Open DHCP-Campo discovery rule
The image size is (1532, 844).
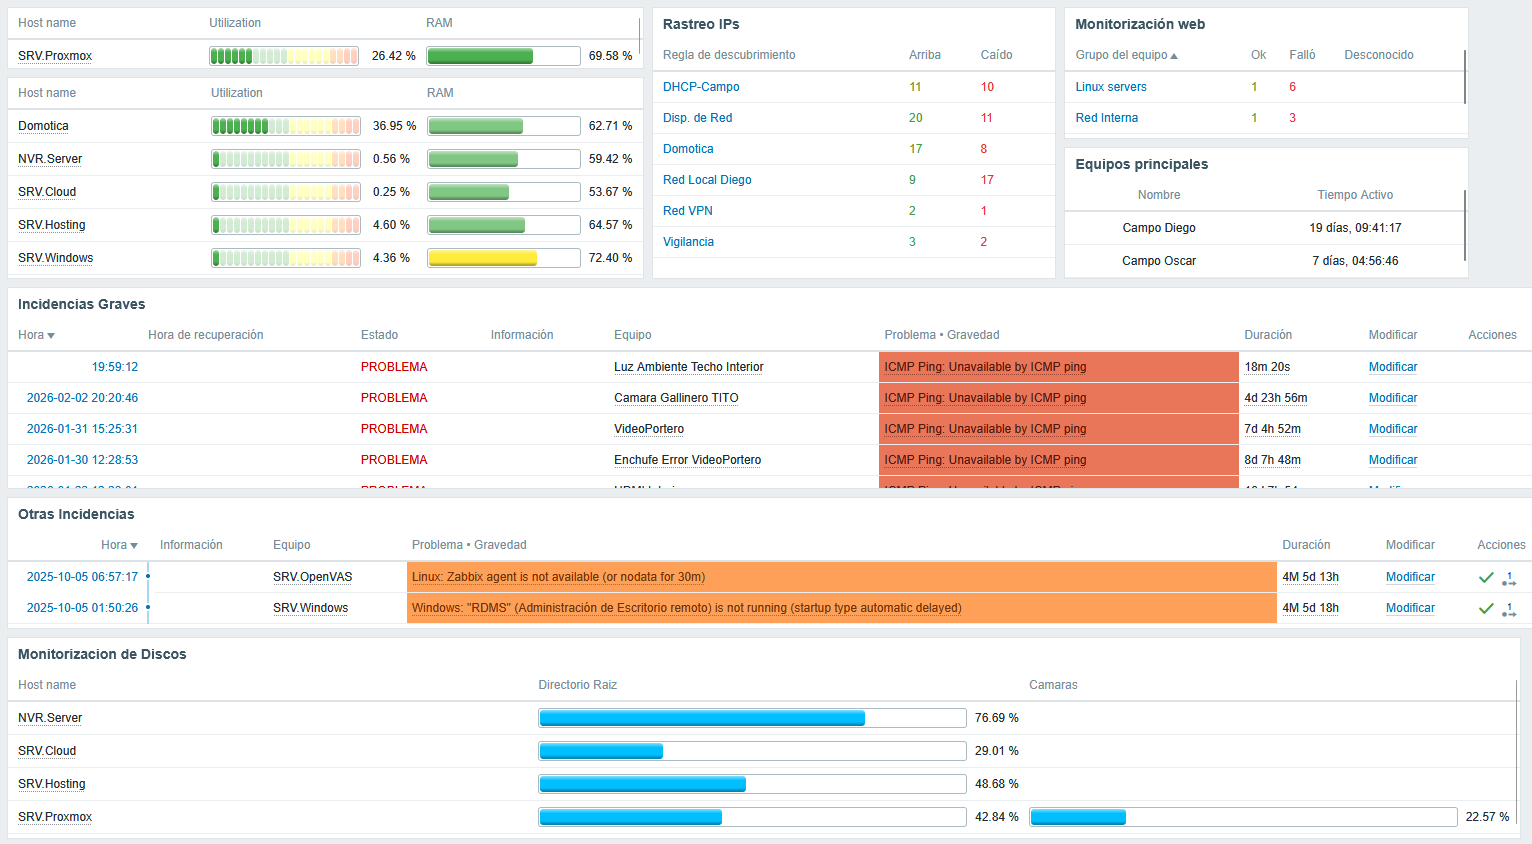coord(701,87)
